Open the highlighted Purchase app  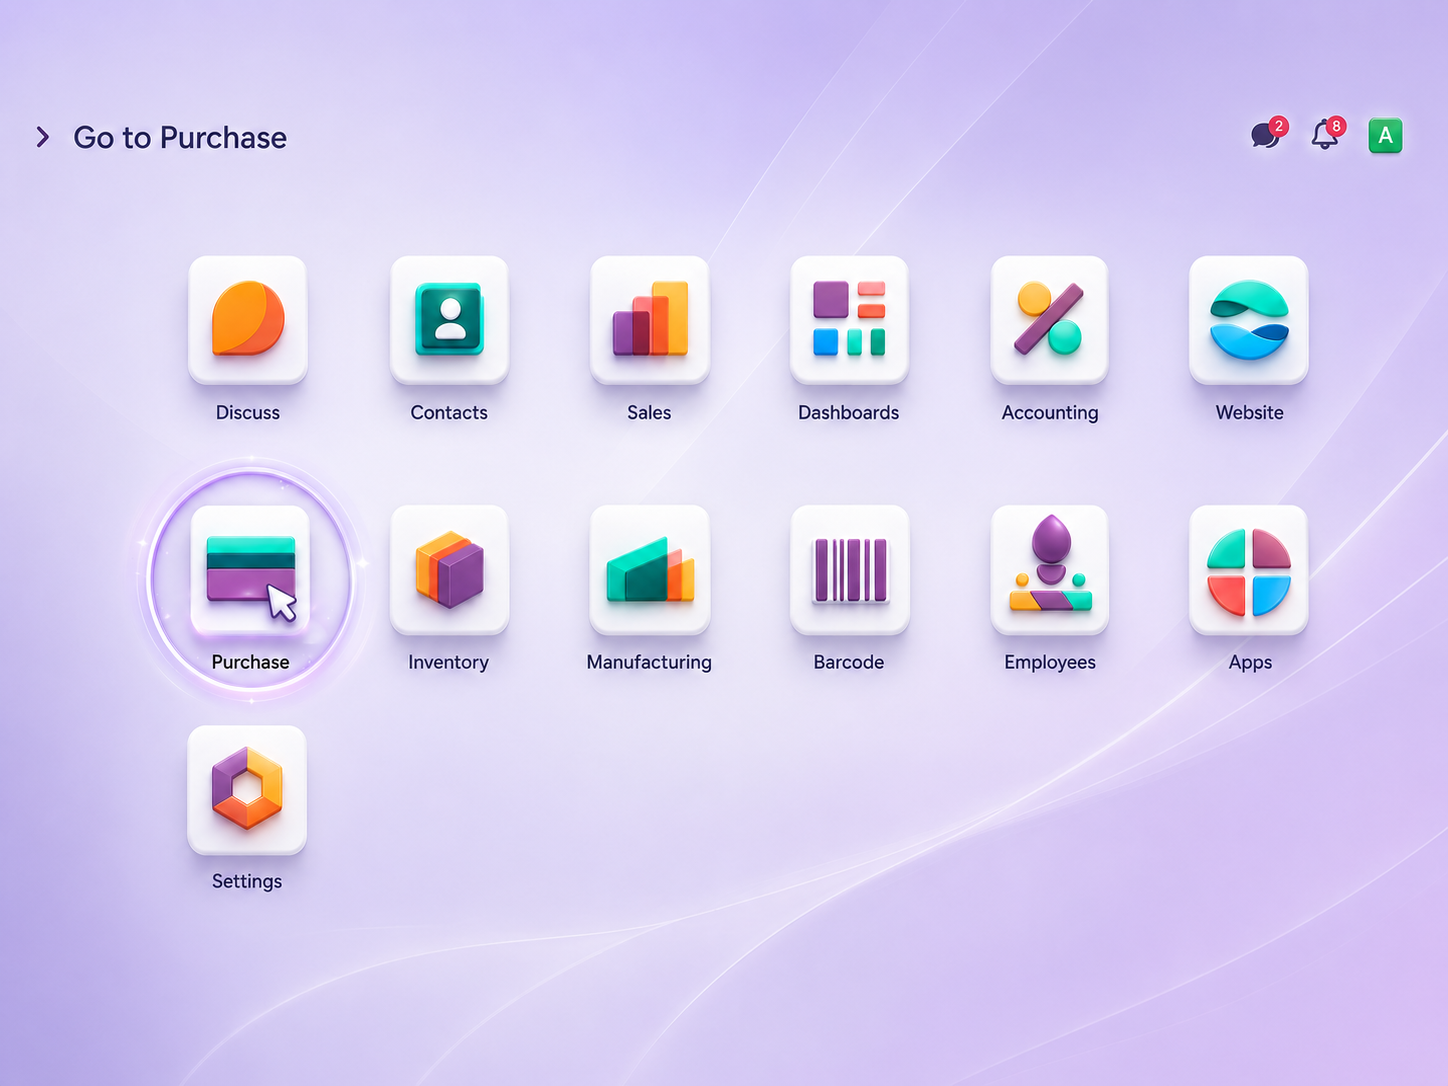pyautogui.click(x=250, y=569)
